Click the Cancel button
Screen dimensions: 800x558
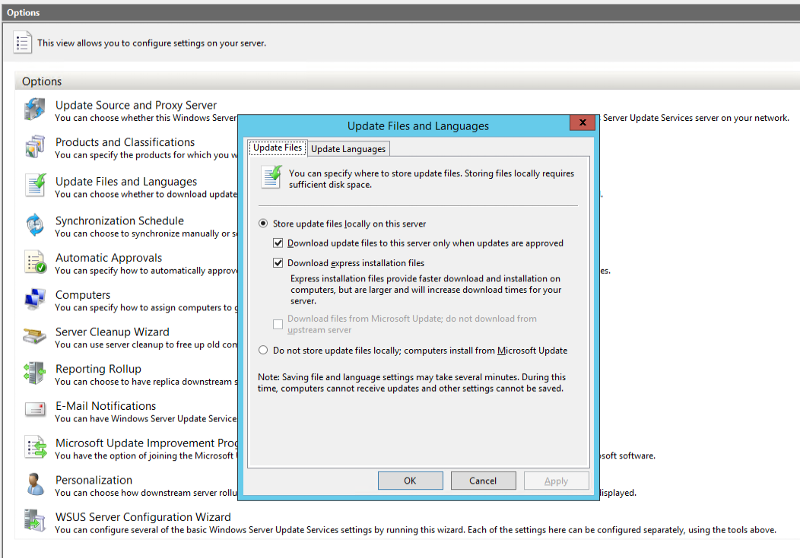pos(483,480)
